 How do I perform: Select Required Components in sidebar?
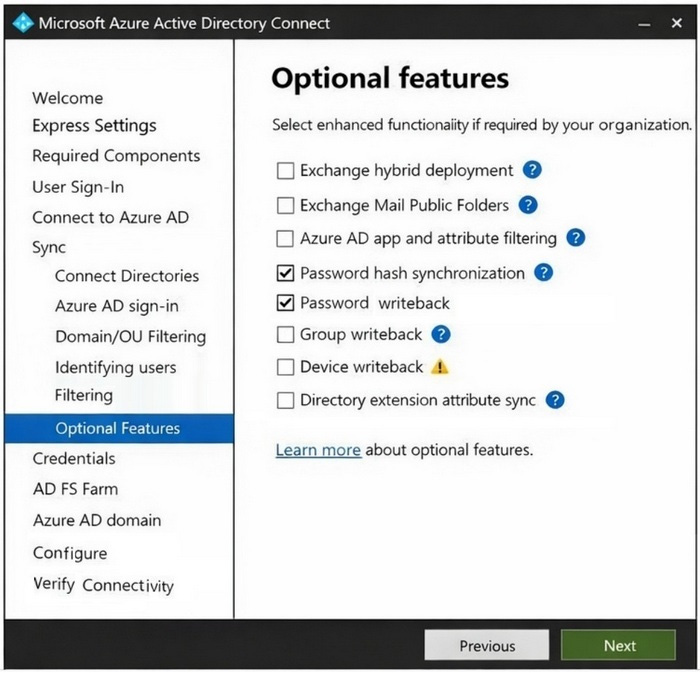tap(116, 156)
